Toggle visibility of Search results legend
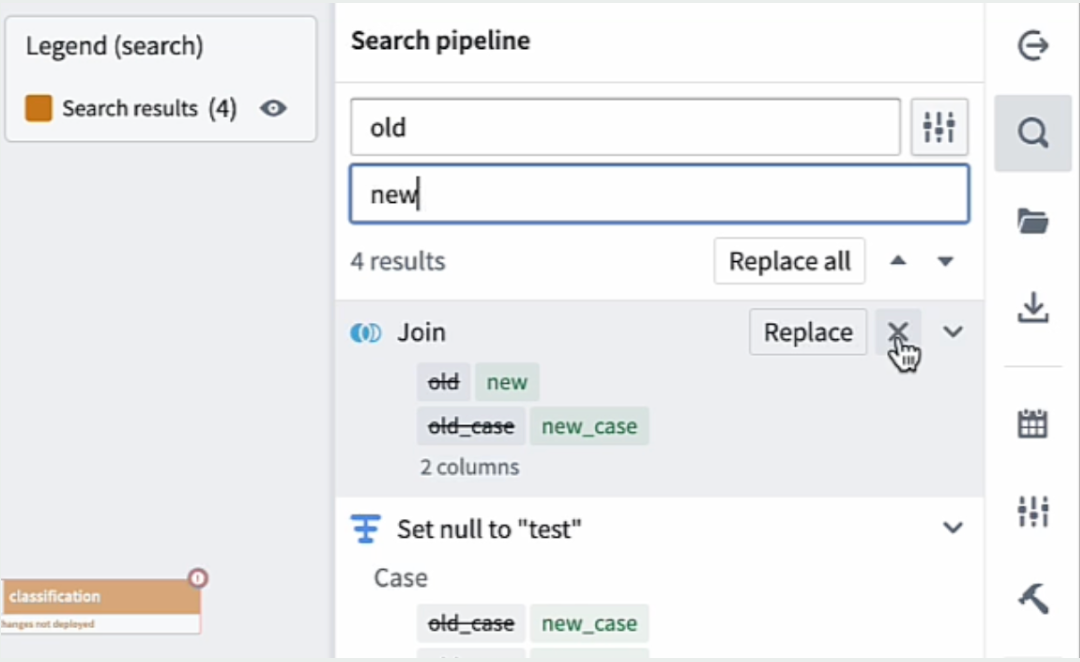1080x662 pixels. click(273, 108)
